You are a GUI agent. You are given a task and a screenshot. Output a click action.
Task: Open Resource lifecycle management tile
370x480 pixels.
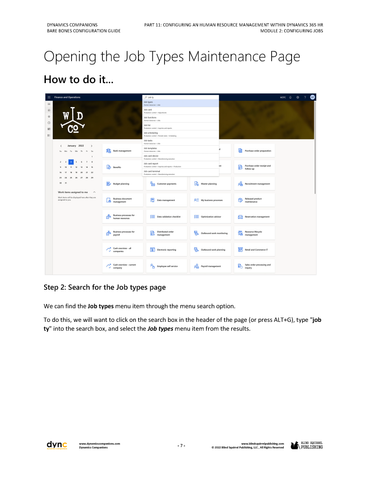[254, 233]
